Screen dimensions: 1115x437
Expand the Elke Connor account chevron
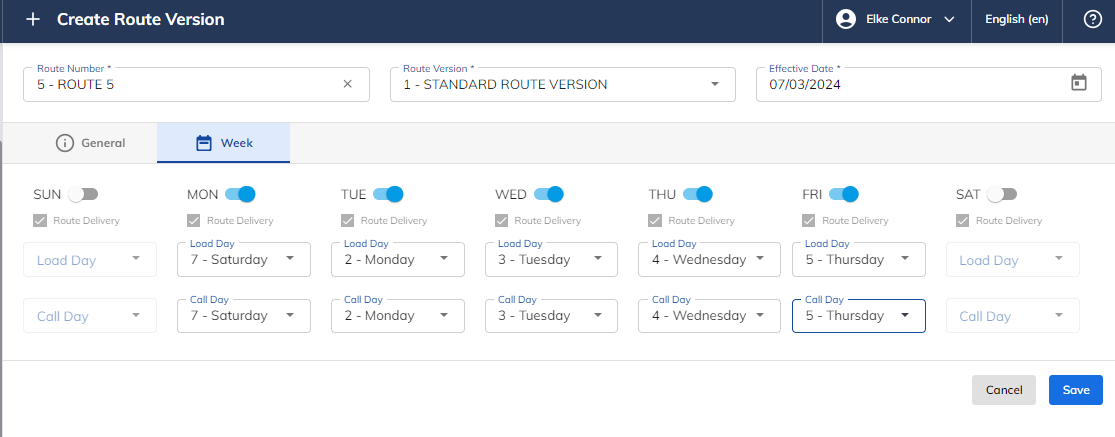click(x=949, y=20)
